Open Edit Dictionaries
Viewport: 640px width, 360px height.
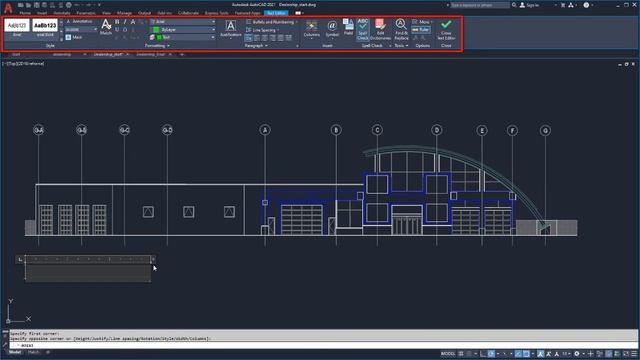pyautogui.click(x=380, y=29)
